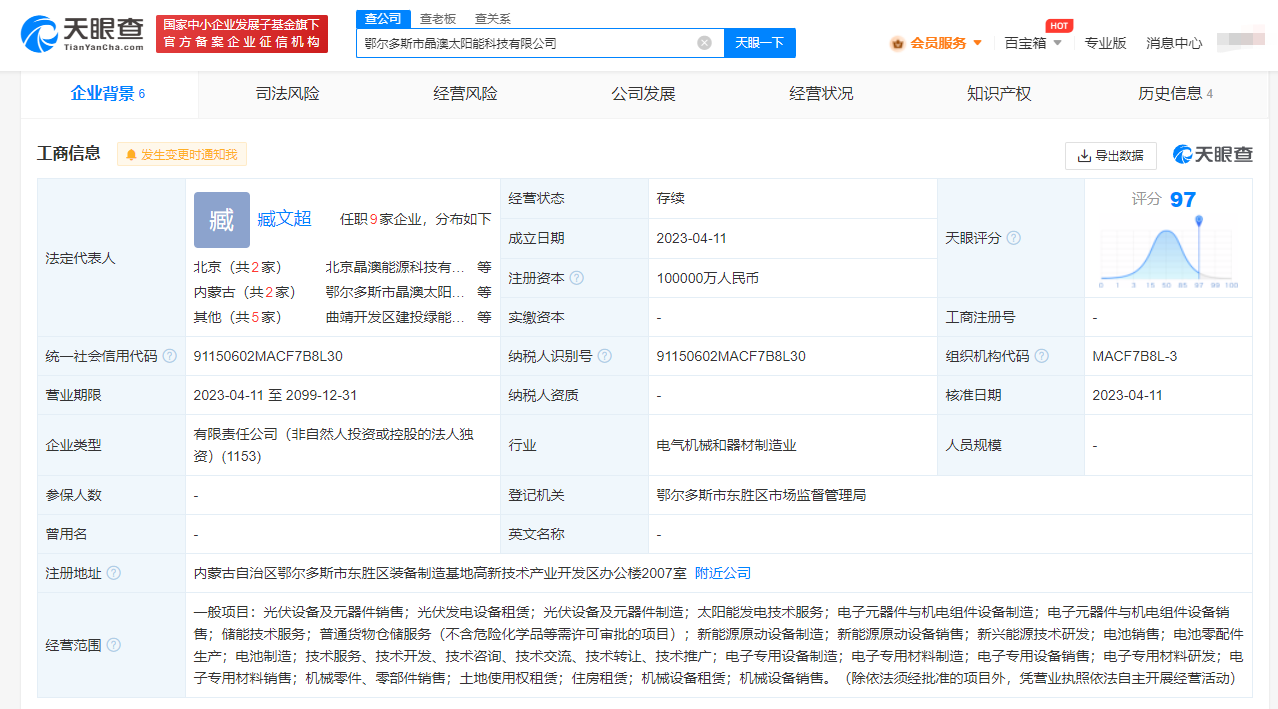Open legal representative 臧文超's profile link

[x=285, y=219]
